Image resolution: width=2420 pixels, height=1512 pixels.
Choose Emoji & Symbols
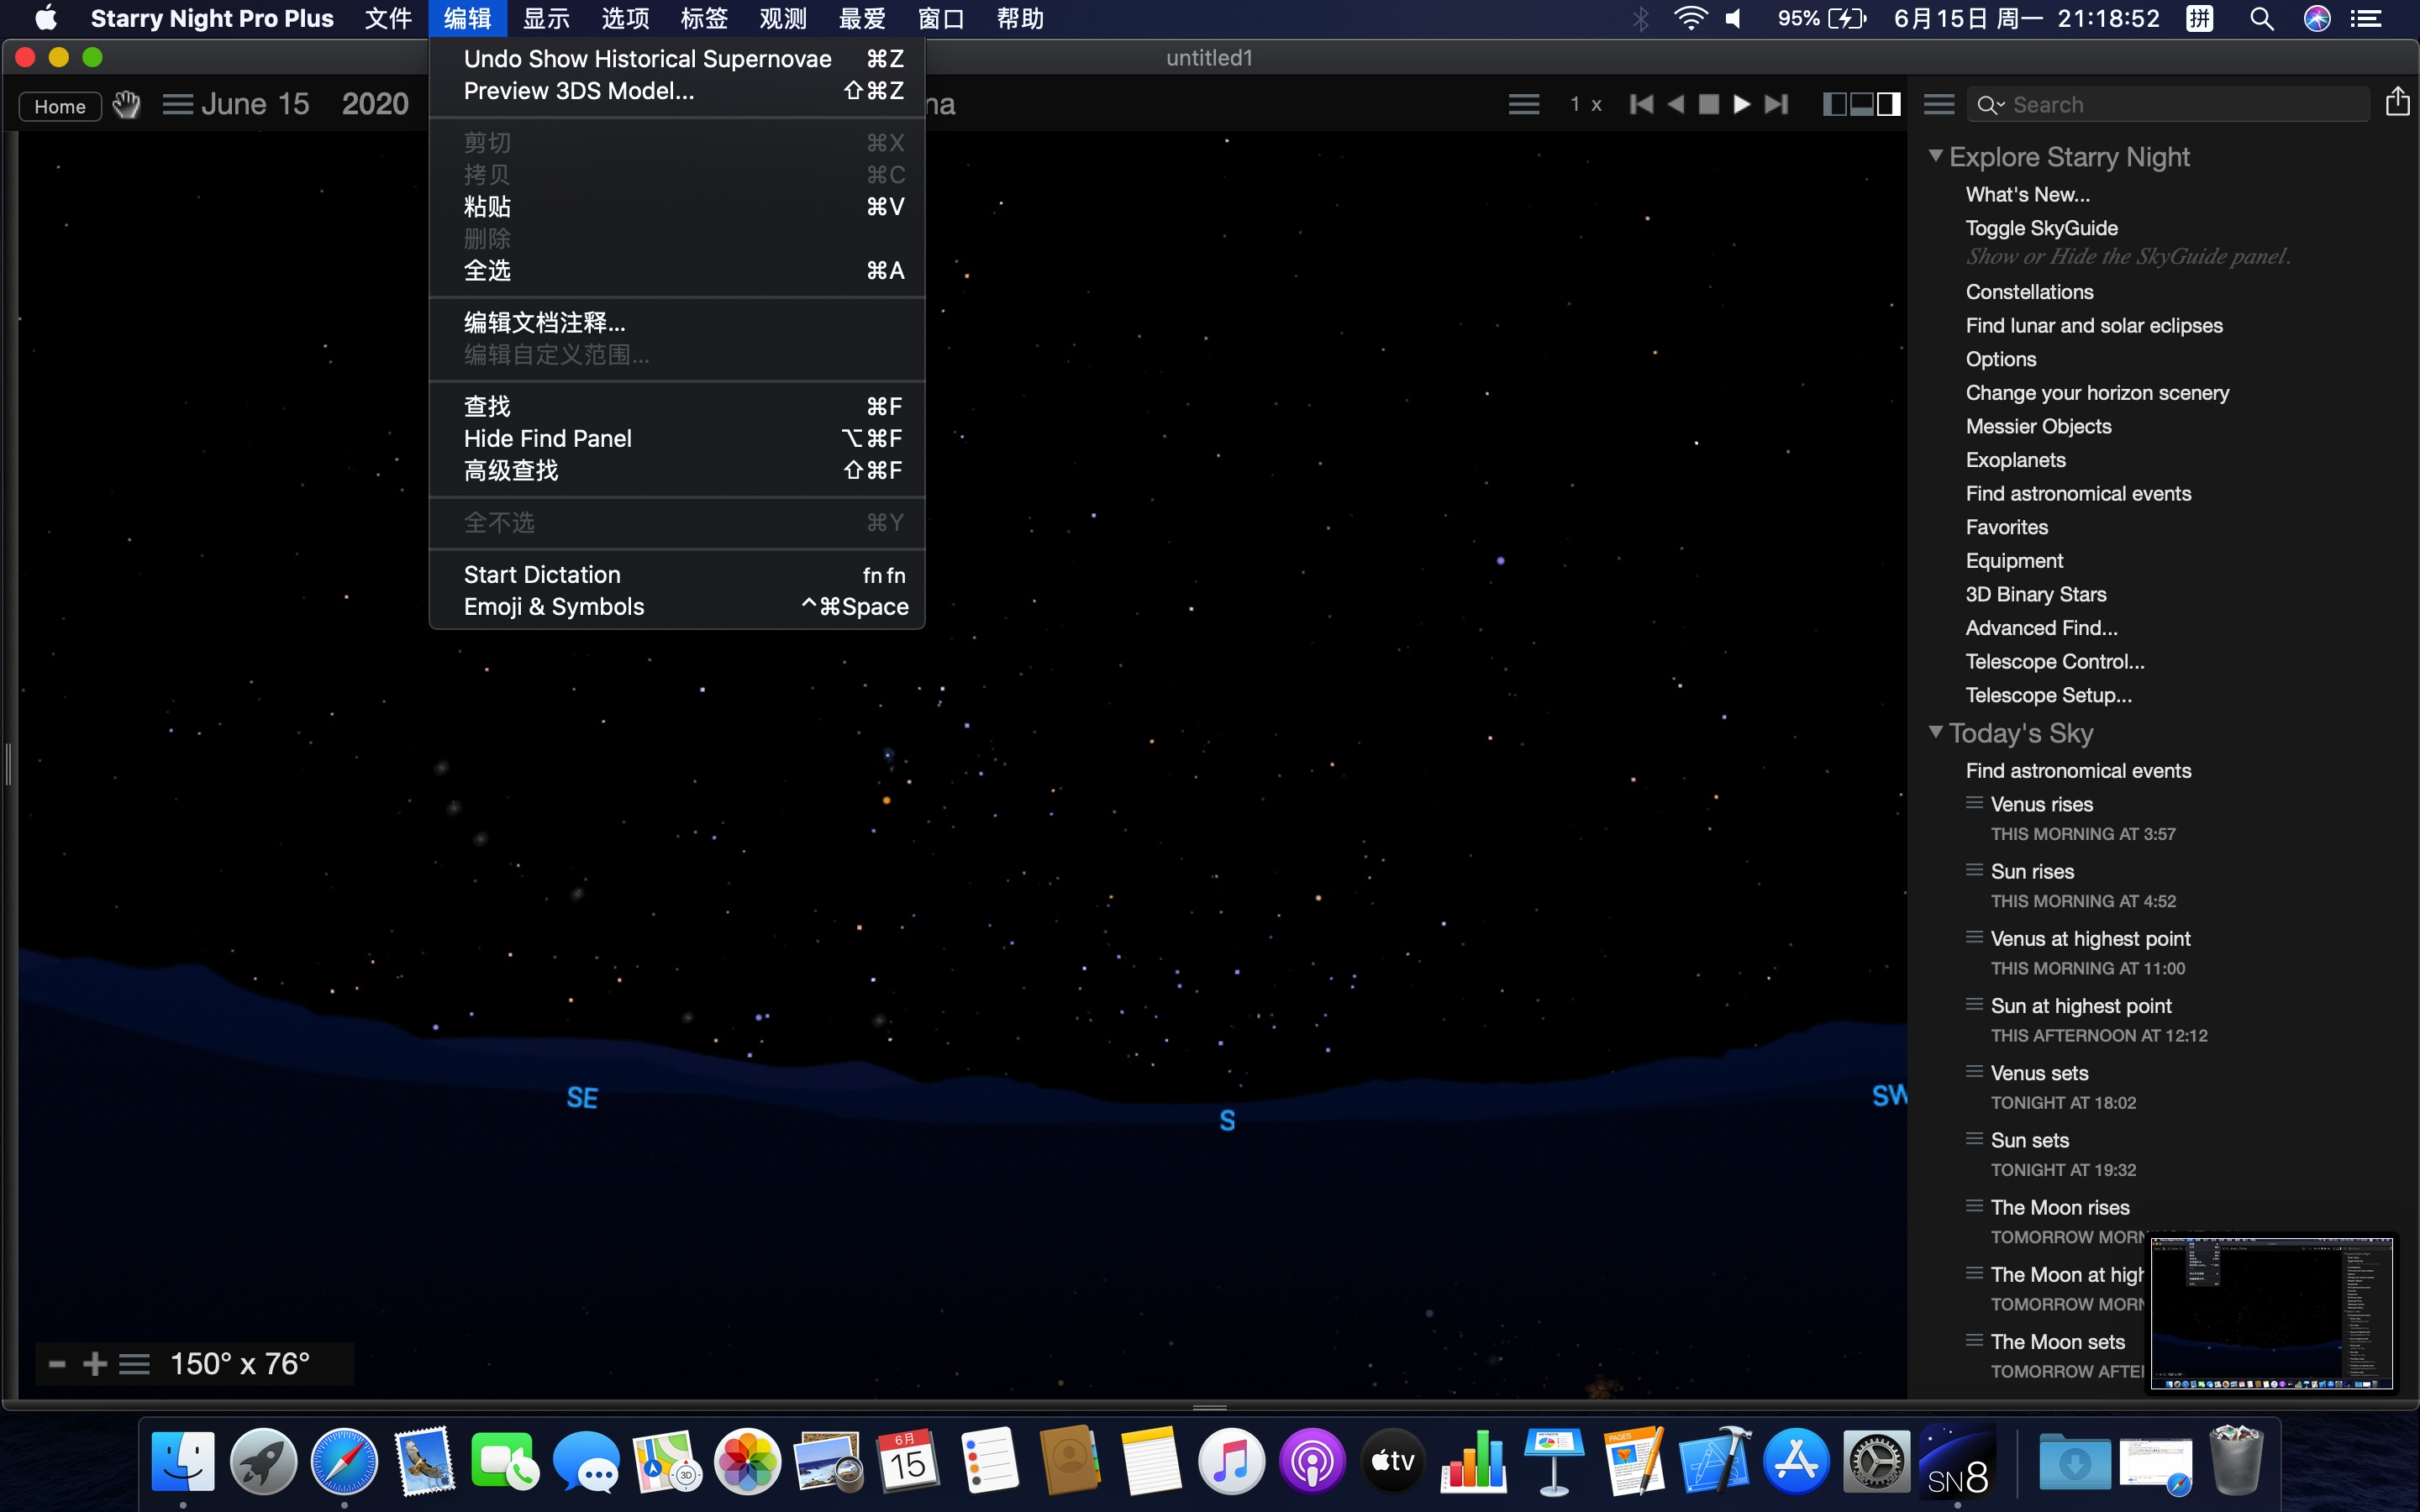click(x=677, y=607)
